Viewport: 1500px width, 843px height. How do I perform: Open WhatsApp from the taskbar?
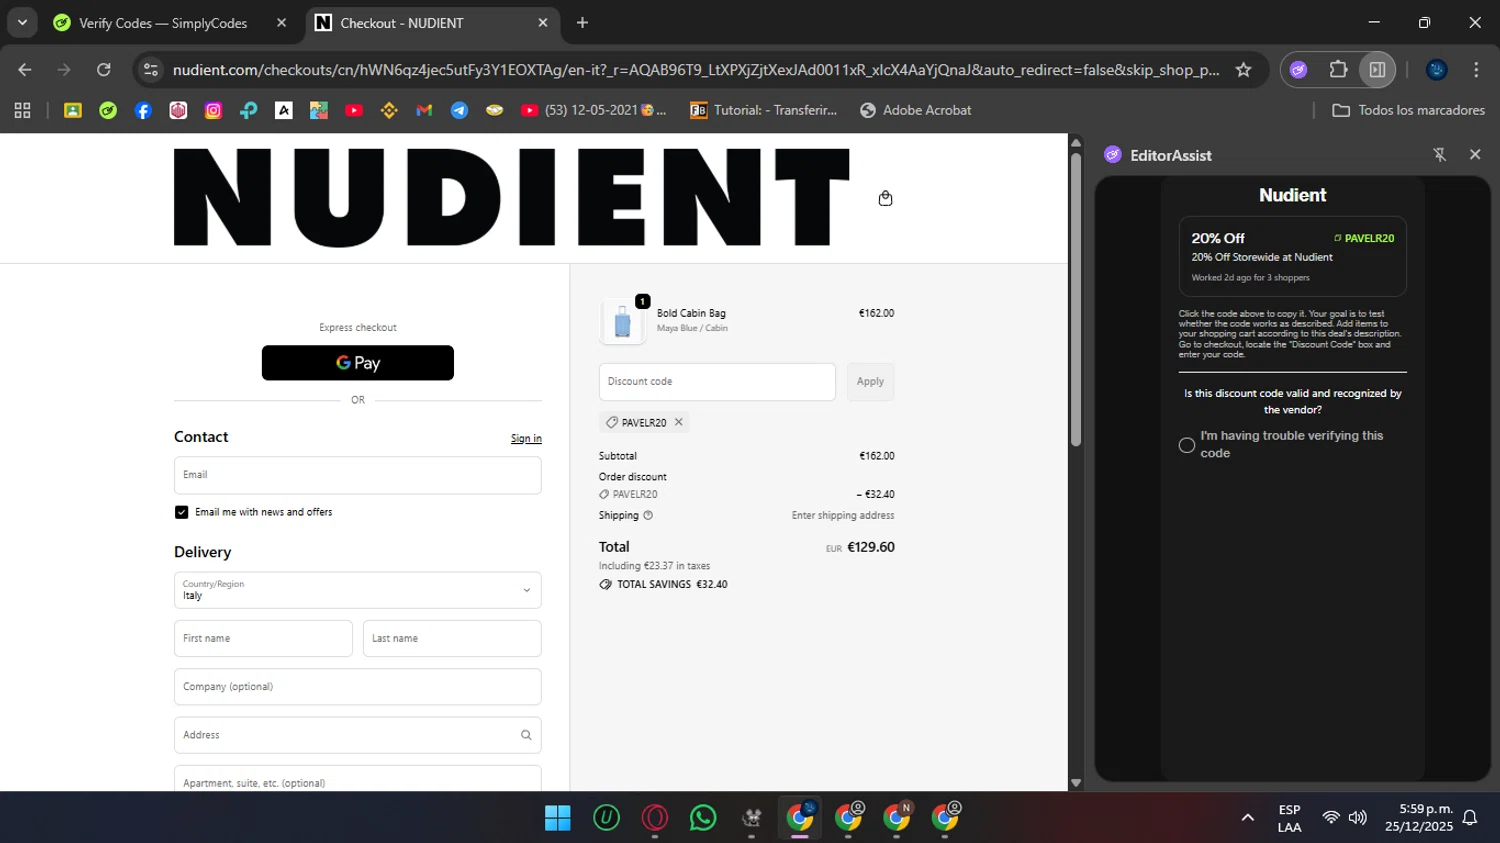[x=703, y=818]
